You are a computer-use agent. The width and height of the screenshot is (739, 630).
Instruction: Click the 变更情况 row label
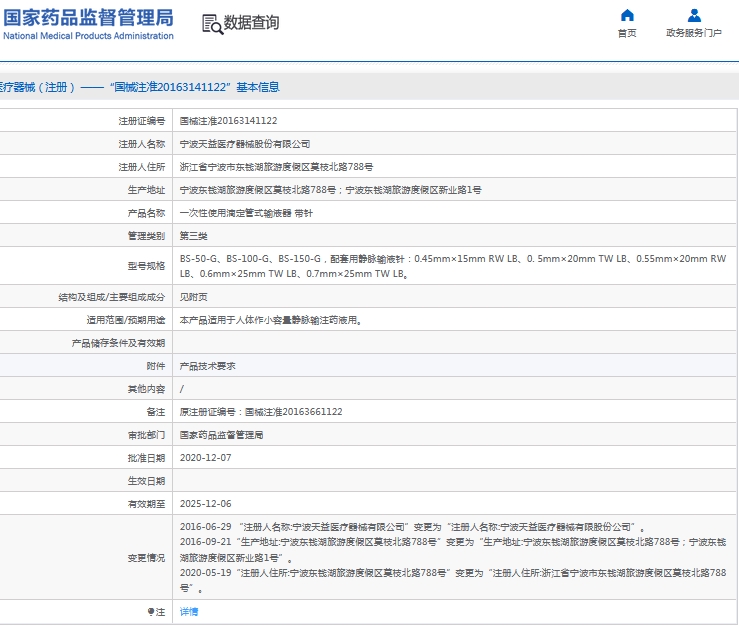147,558
